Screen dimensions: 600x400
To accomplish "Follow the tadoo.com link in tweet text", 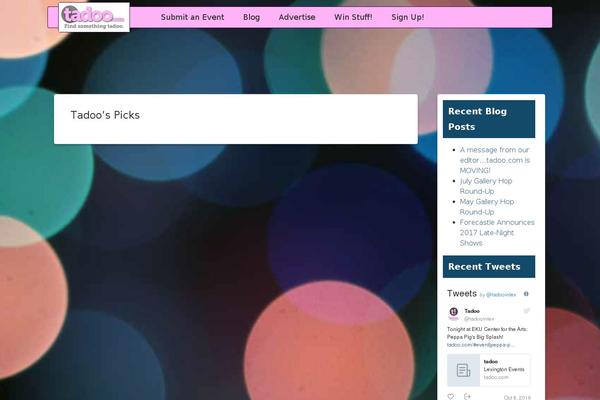I will tap(480, 345).
